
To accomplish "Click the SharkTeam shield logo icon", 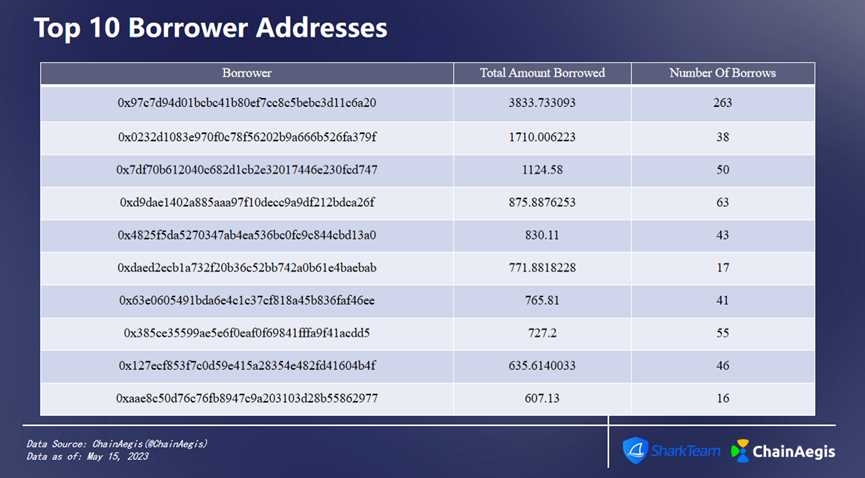I will point(635,450).
